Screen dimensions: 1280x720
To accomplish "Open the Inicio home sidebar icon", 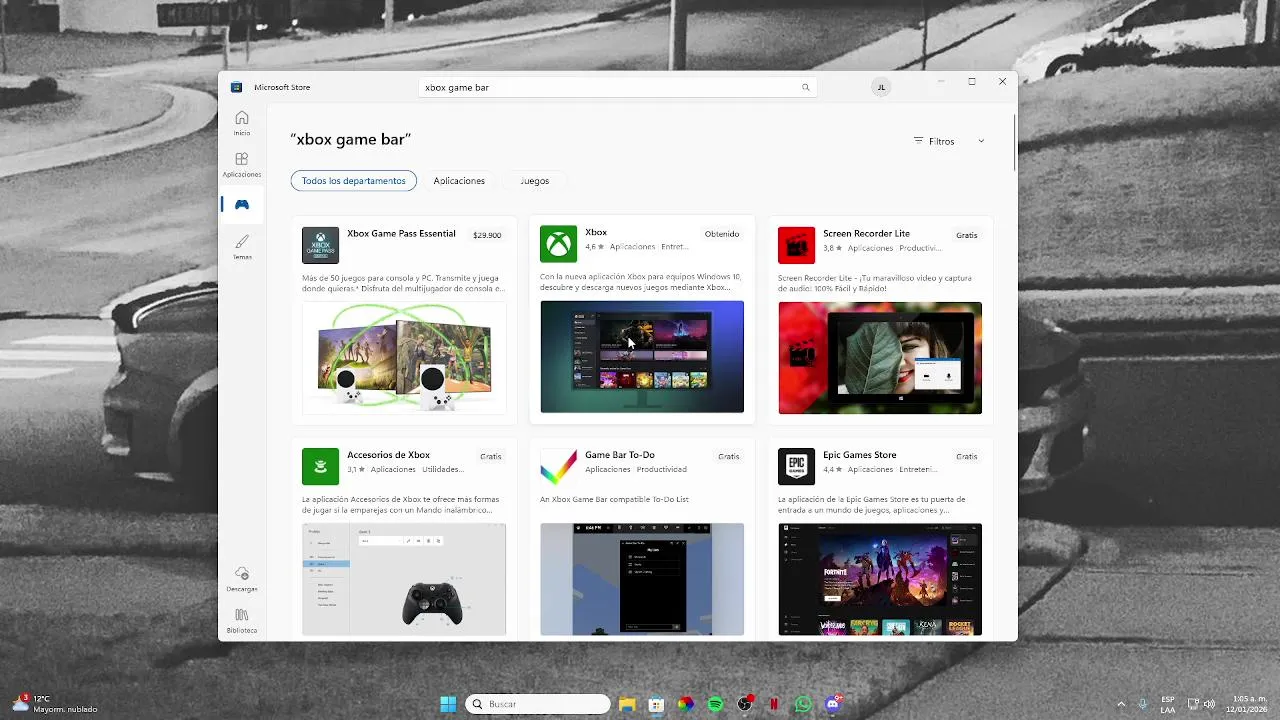I will pos(242,123).
